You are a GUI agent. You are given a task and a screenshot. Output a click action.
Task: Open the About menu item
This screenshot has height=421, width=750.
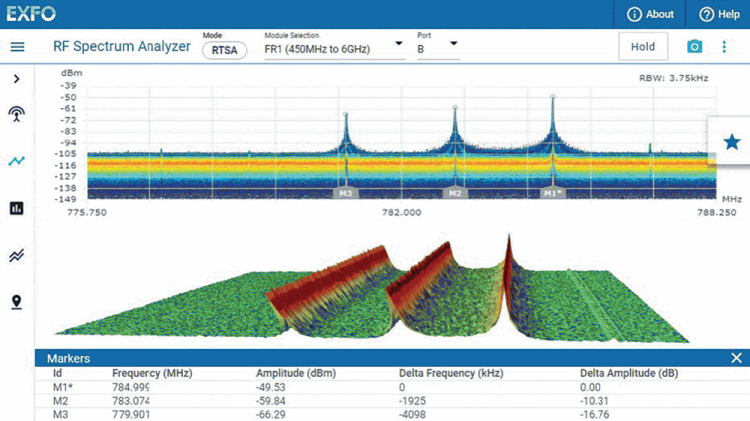point(650,14)
